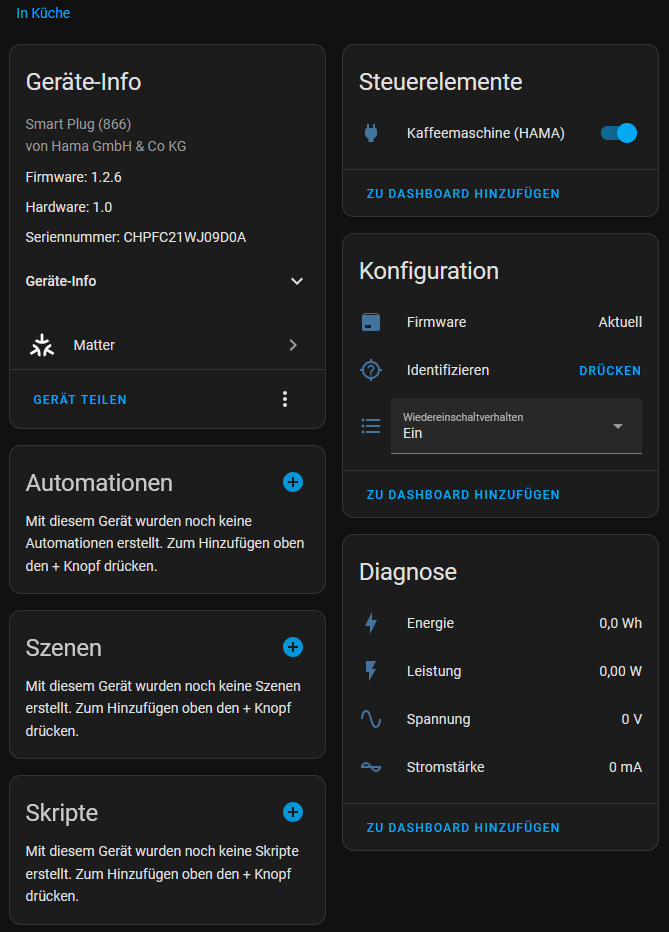
Task: Open the three-dot menu in Geräte-Info
Action: pos(285,399)
